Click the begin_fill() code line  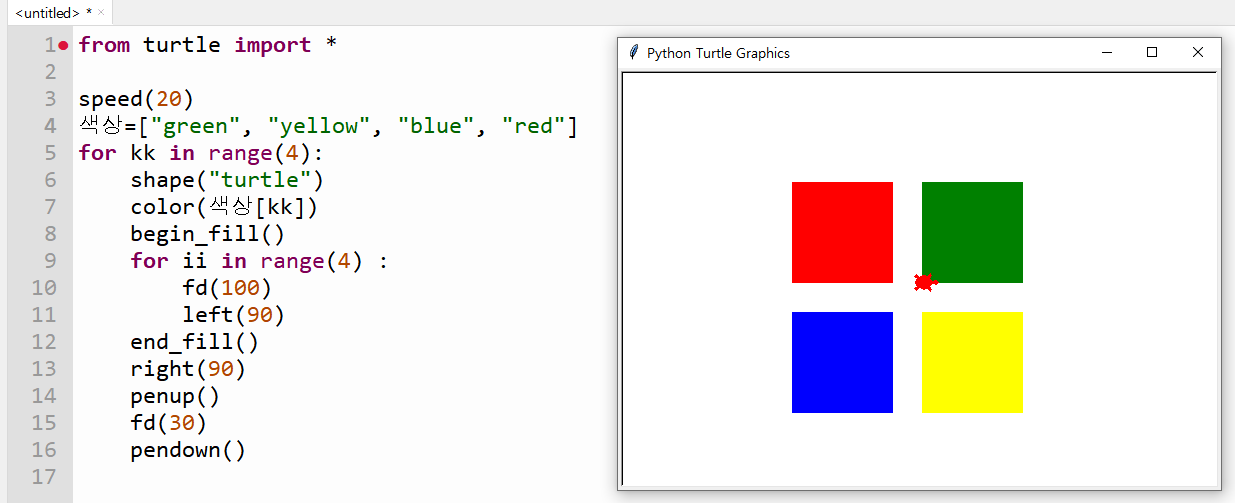click(x=207, y=234)
